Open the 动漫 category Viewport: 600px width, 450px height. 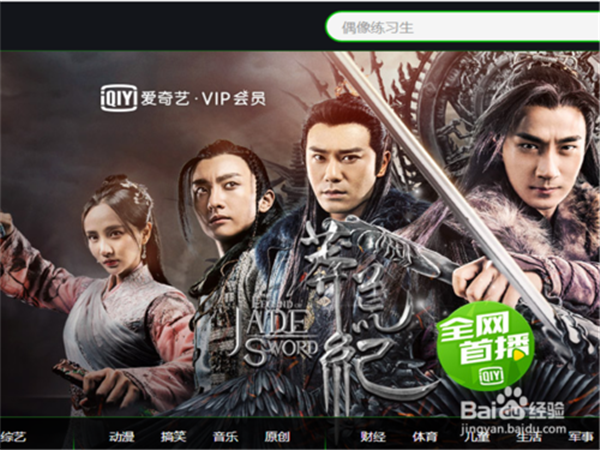pos(121,436)
